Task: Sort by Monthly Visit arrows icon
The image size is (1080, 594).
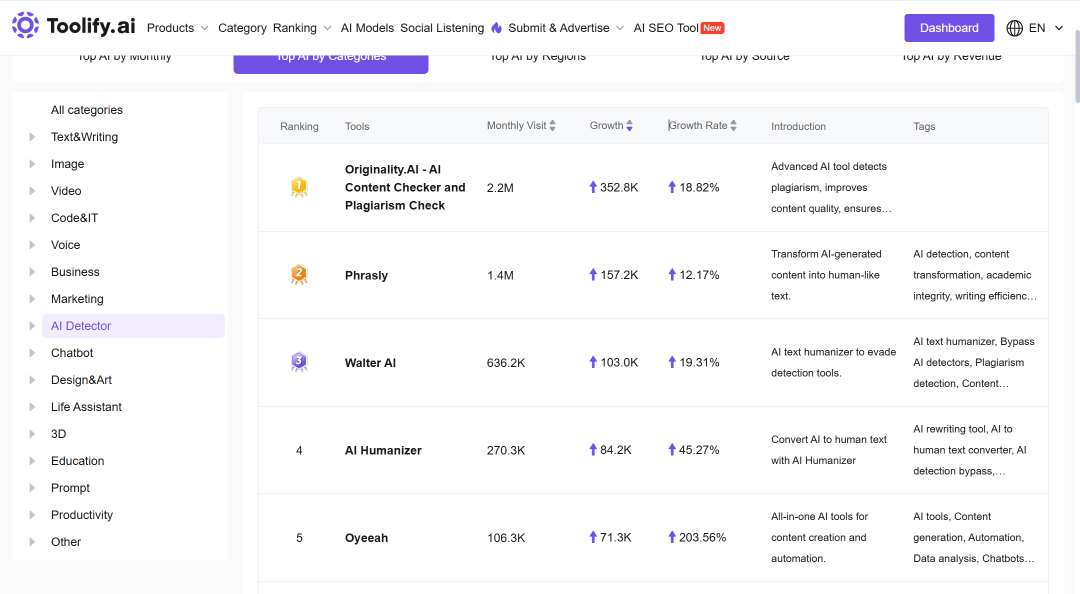Action: pos(552,125)
